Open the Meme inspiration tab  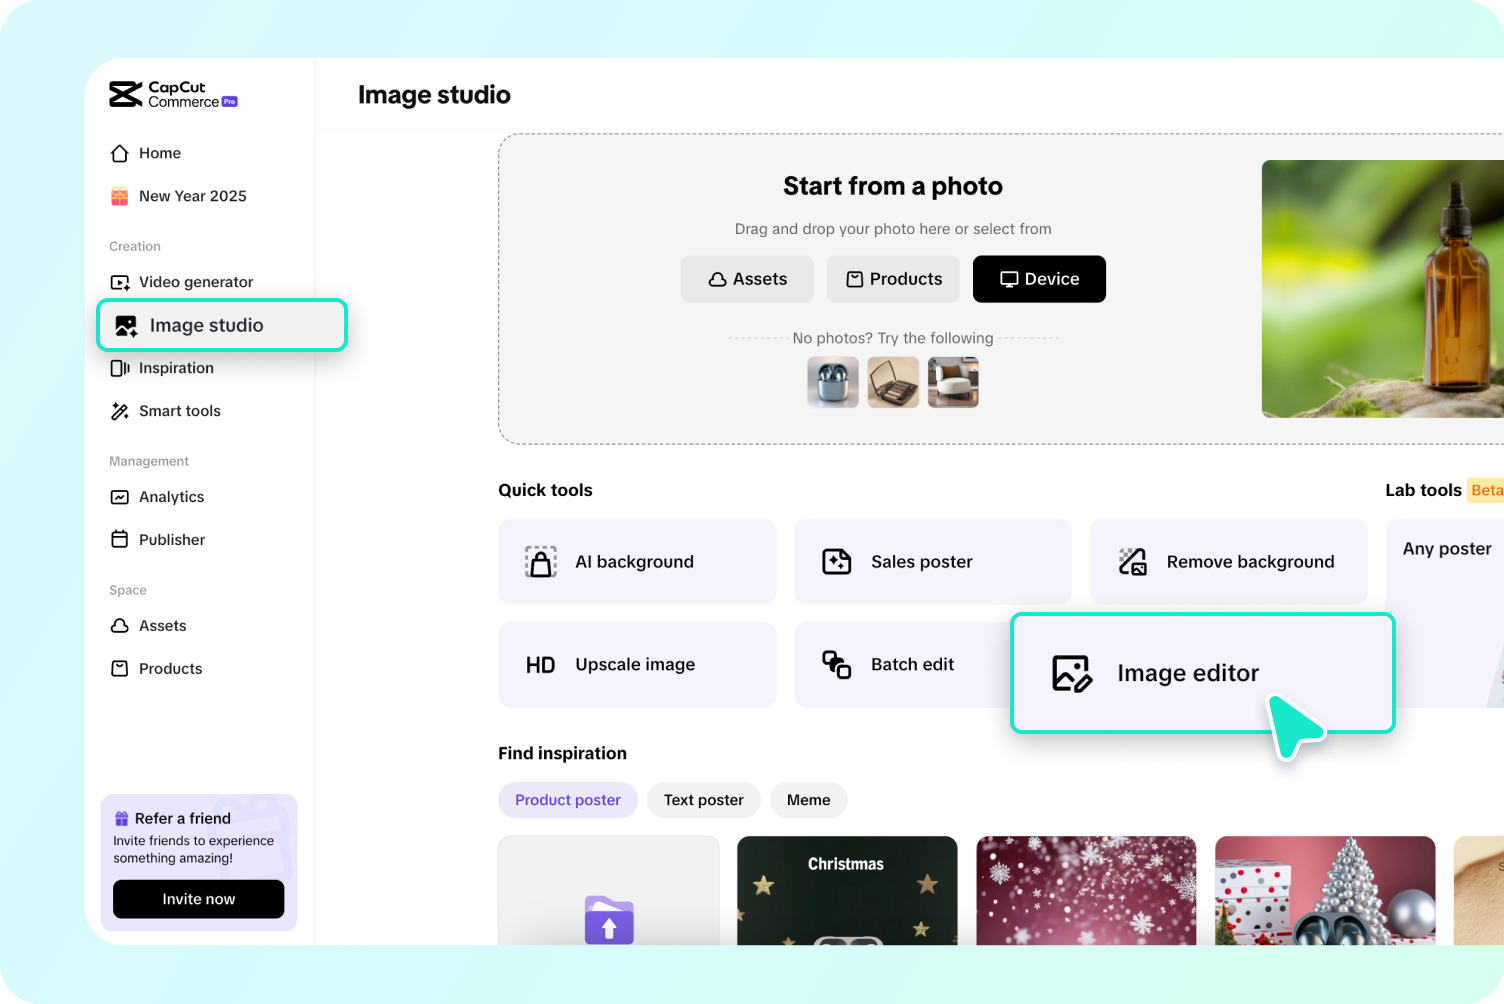click(808, 800)
